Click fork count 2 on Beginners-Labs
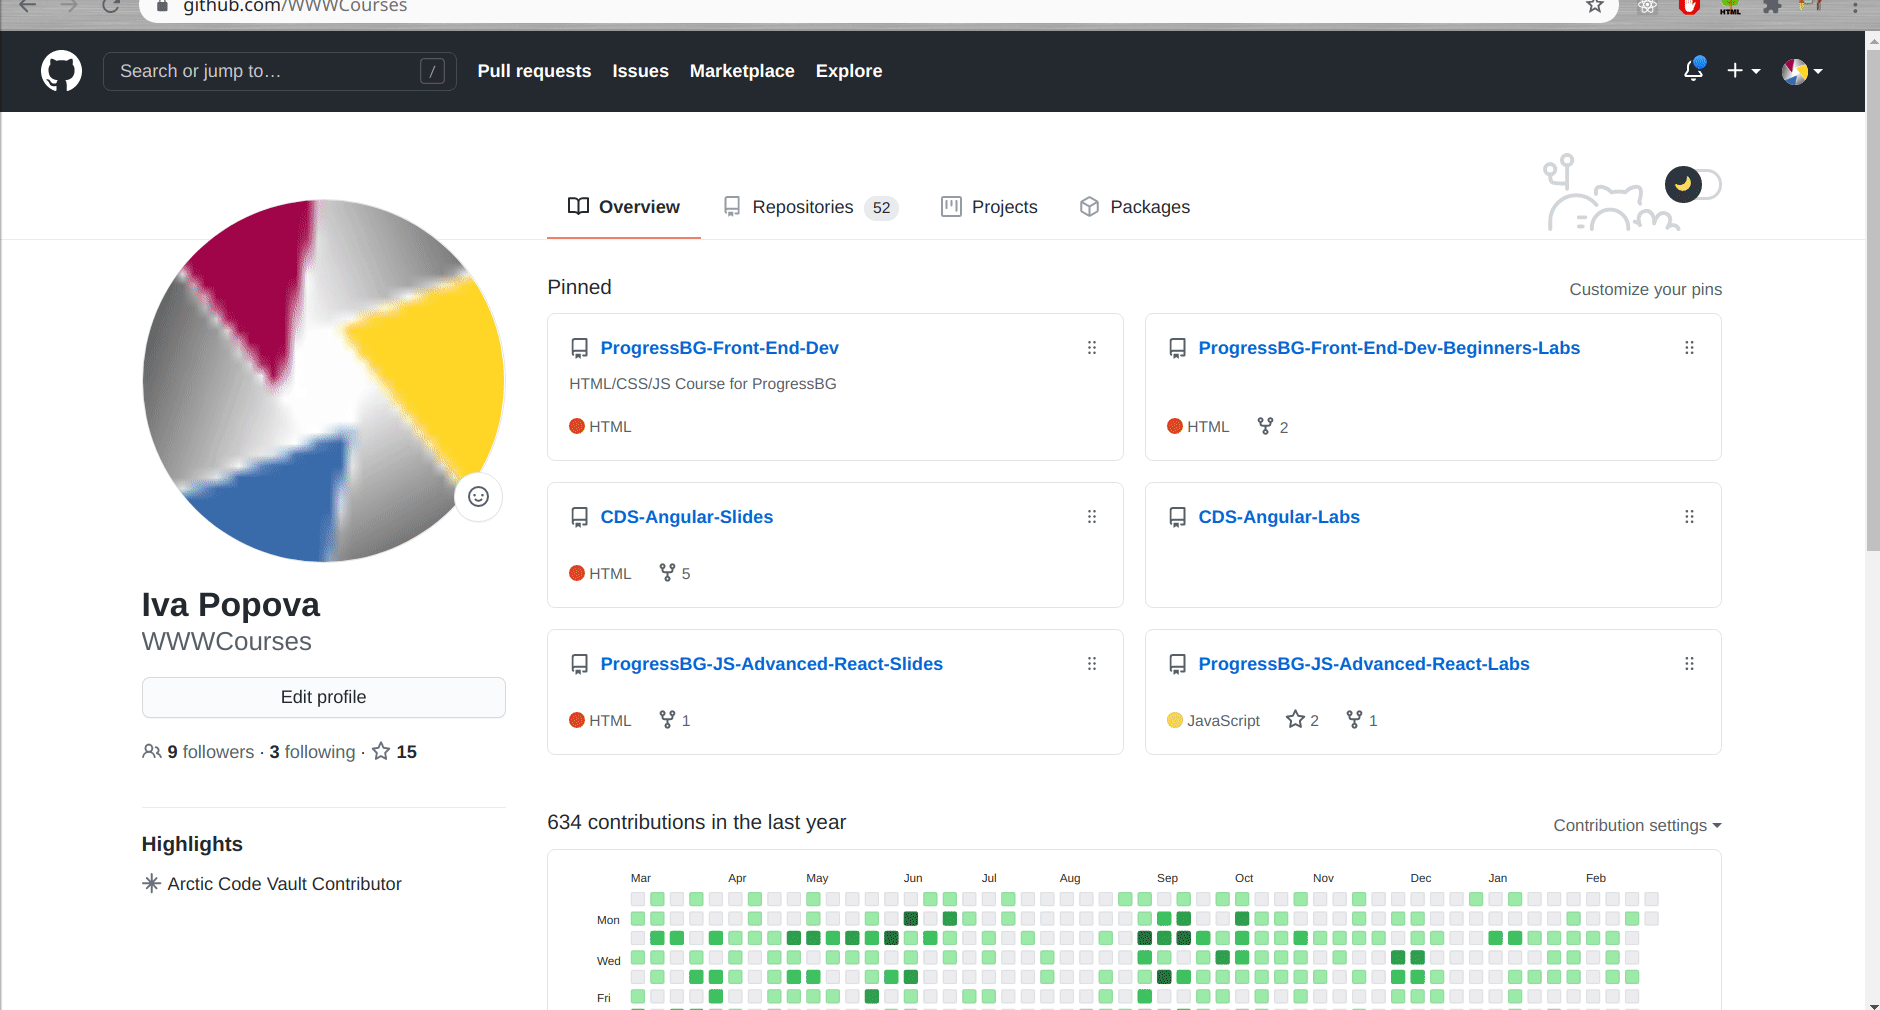This screenshot has height=1010, width=1880. click(1273, 427)
